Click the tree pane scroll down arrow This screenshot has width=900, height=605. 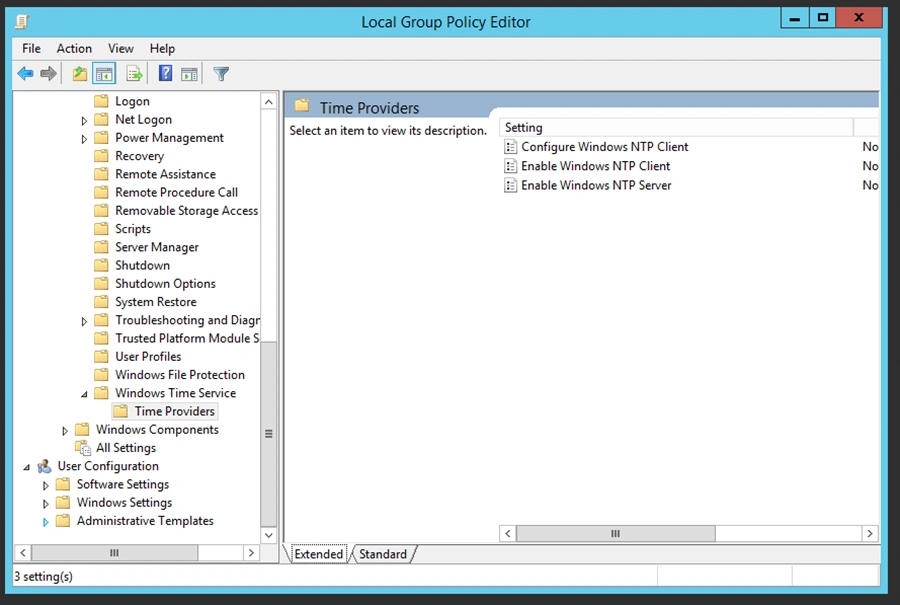[x=269, y=535]
